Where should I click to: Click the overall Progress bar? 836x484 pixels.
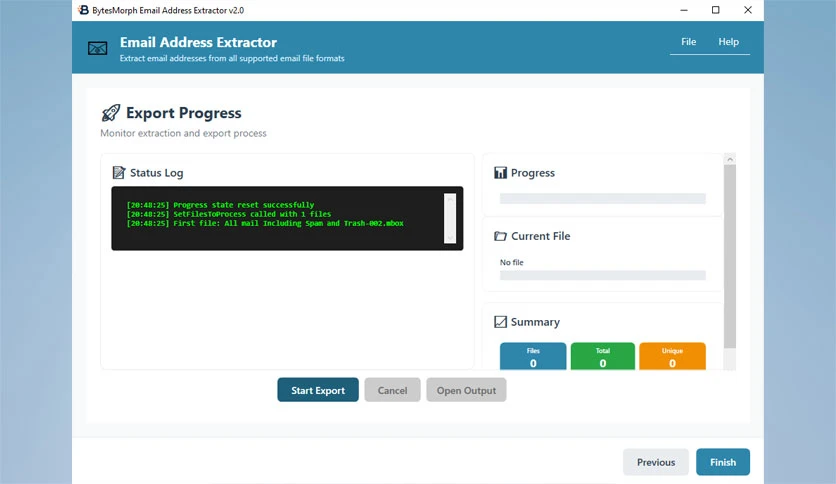602,198
